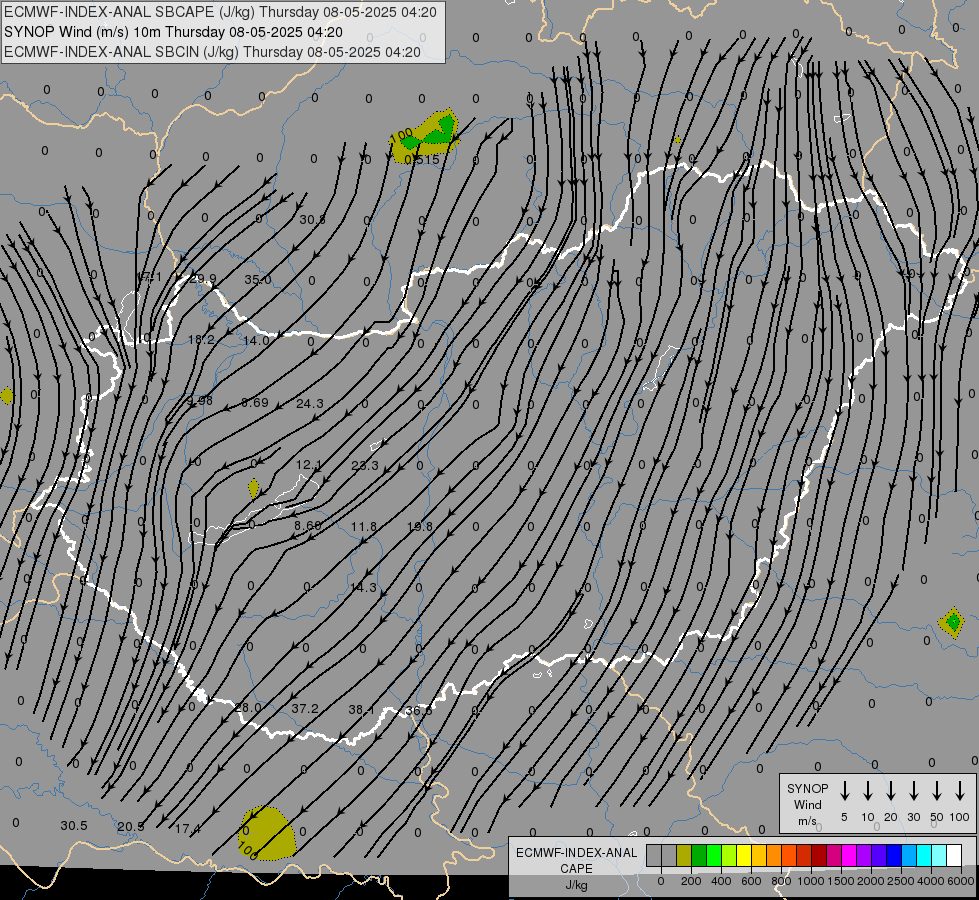Click the olive CAPE blob labeled 100 at the bottom
Image resolution: width=979 pixels, height=900 pixels.
(x=267, y=833)
